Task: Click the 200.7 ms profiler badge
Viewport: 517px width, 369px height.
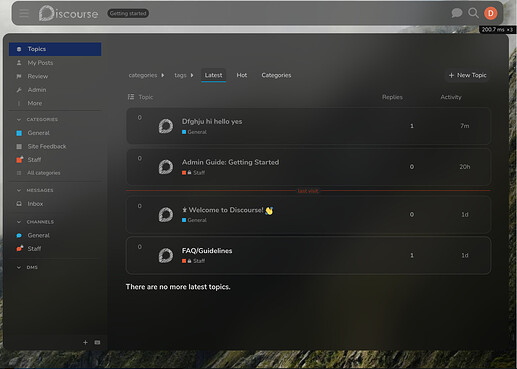Action: point(497,30)
